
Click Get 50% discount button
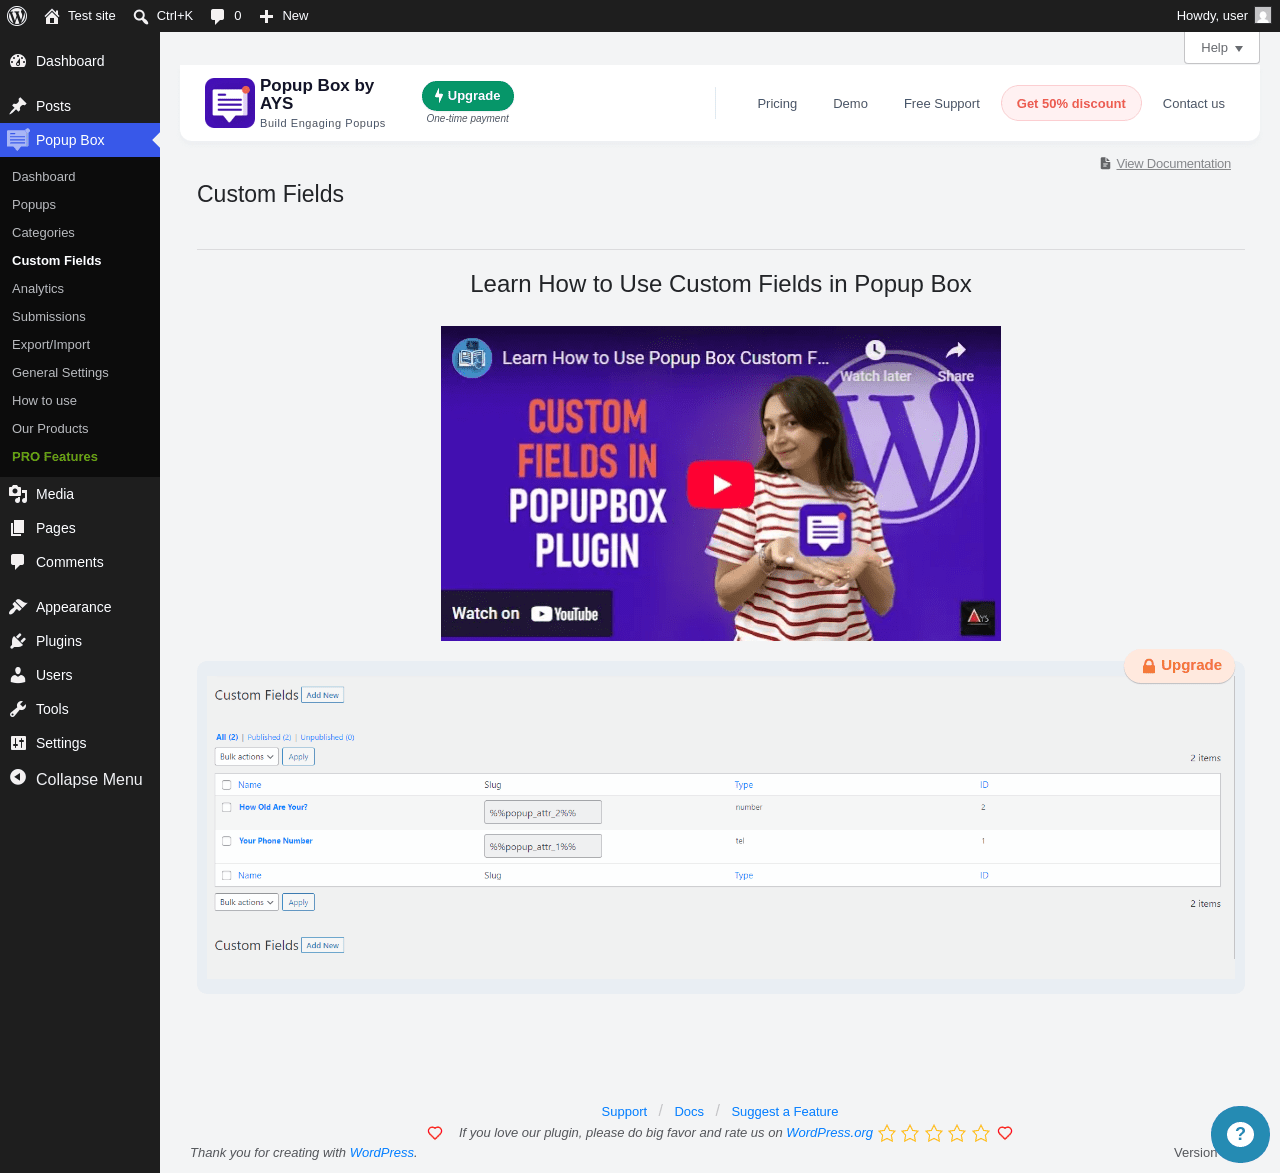tap(1071, 103)
